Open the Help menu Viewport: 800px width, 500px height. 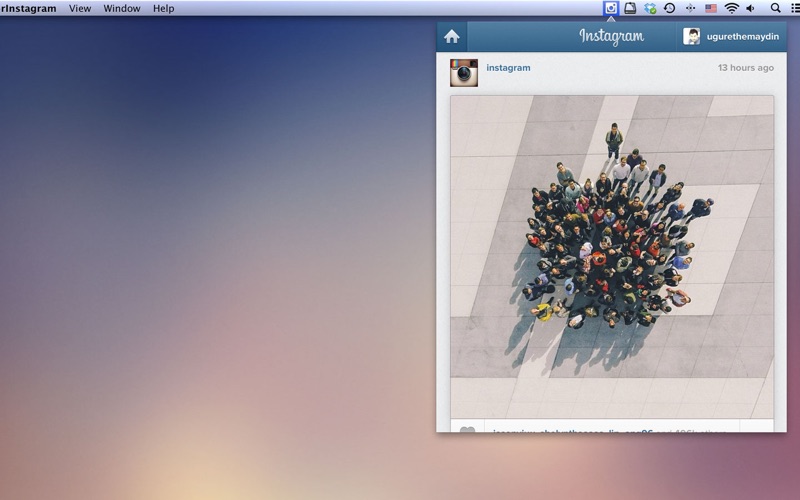(x=163, y=8)
